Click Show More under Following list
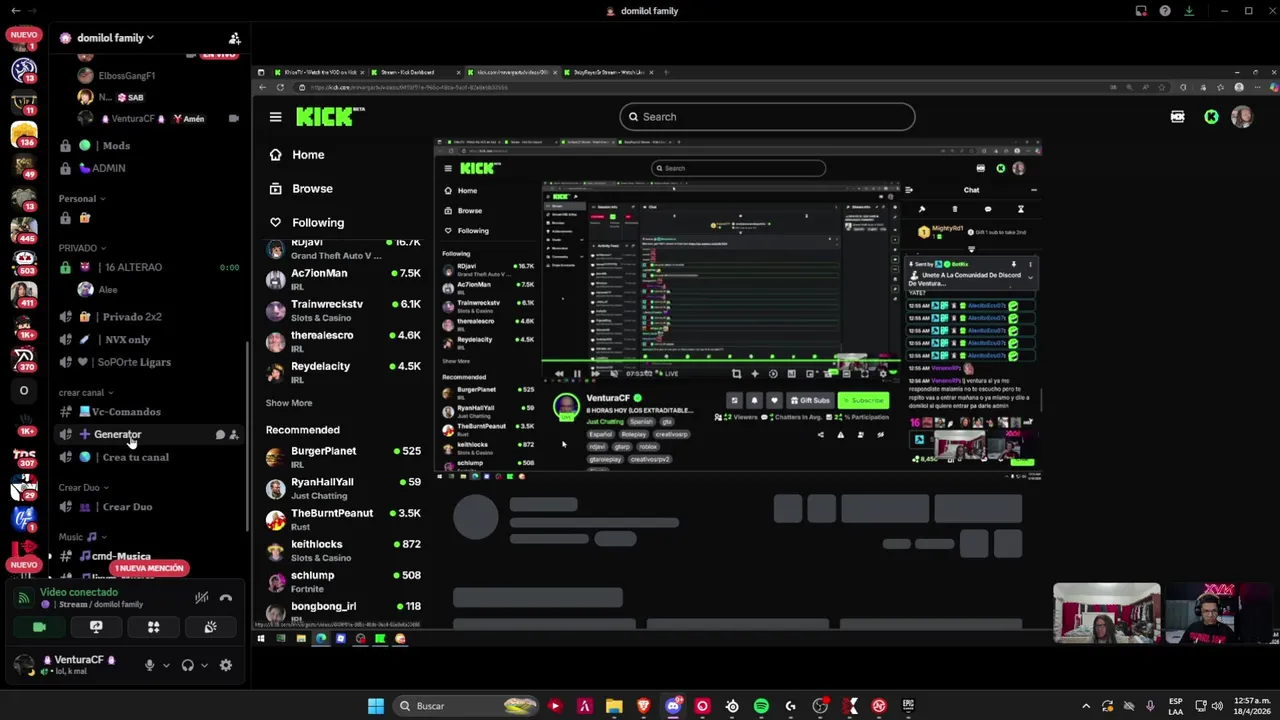This screenshot has height=720, width=1280. click(x=289, y=403)
